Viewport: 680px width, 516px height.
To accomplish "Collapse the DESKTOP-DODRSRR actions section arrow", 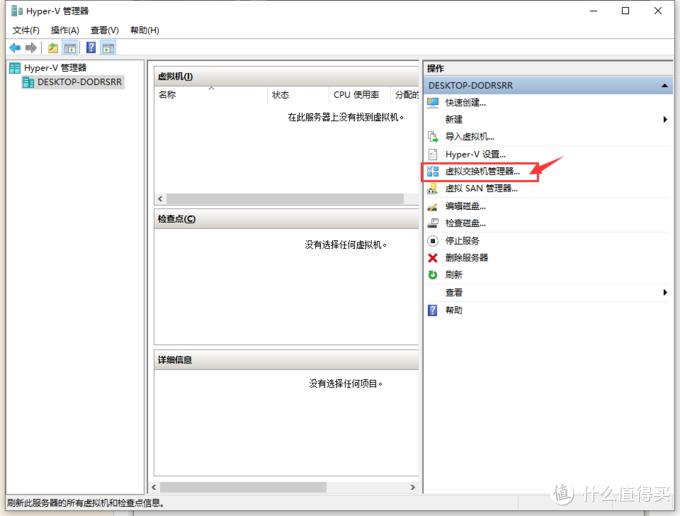I will [664, 85].
